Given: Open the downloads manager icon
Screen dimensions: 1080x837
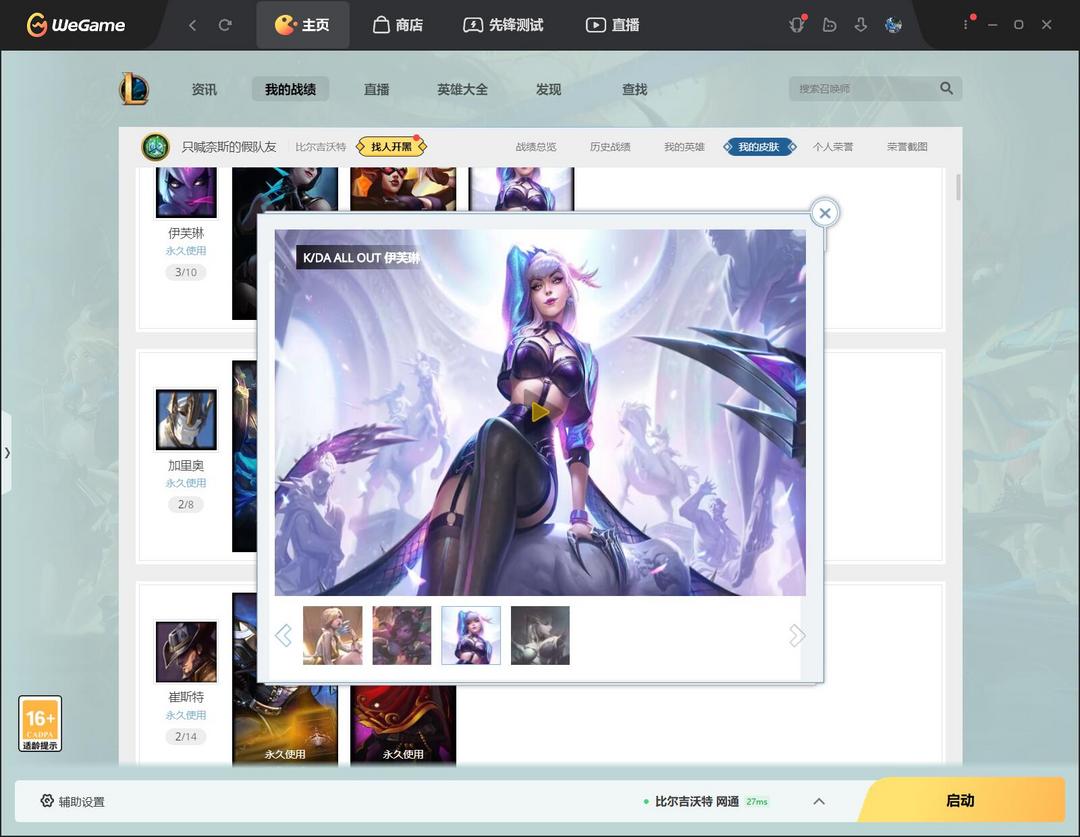Looking at the screenshot, I should (861, 25).
